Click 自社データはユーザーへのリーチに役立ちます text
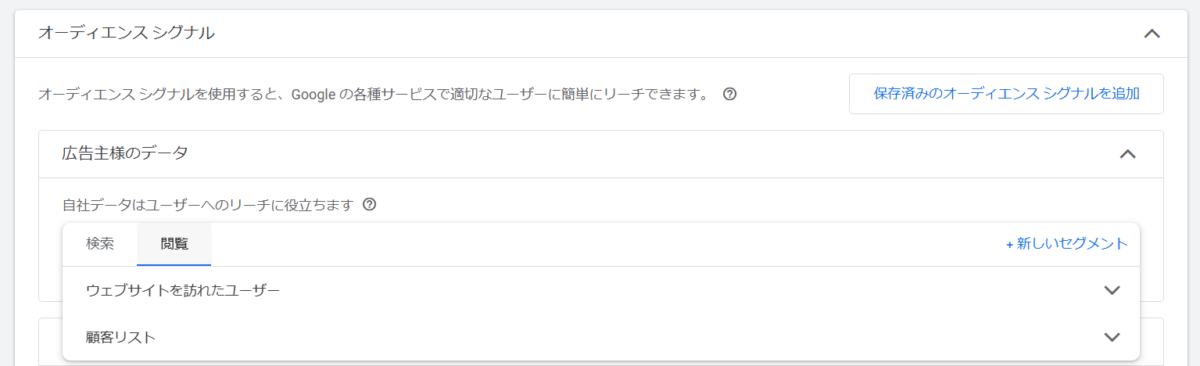1200x366 pixels. coord(208,205)
